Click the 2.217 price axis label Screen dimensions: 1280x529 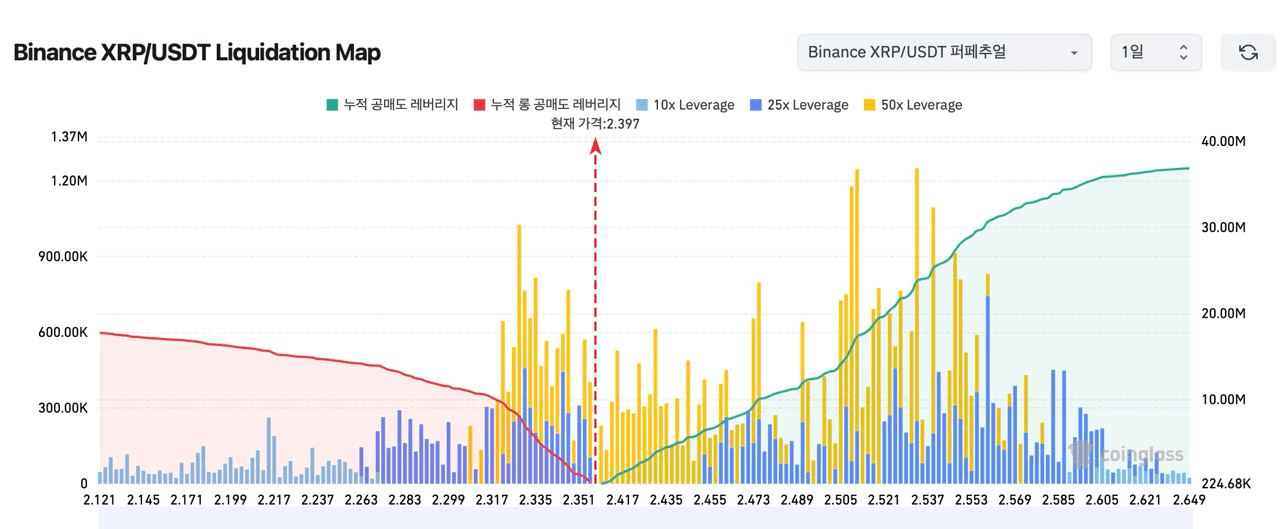tap(274, 500)
